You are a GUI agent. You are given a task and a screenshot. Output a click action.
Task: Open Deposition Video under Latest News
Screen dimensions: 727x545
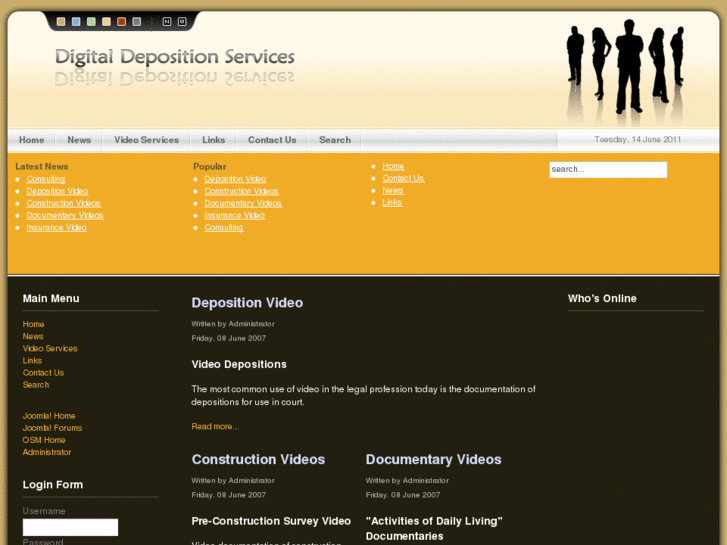[x=57, y=191]
